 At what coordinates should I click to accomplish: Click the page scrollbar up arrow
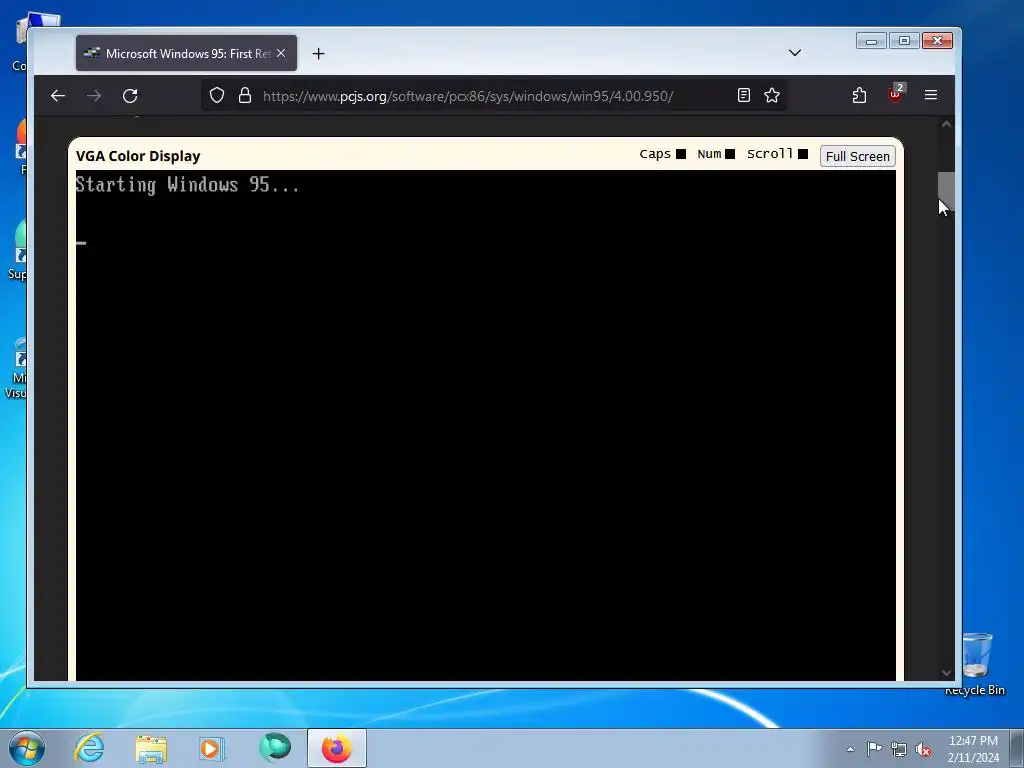(946, 124)
